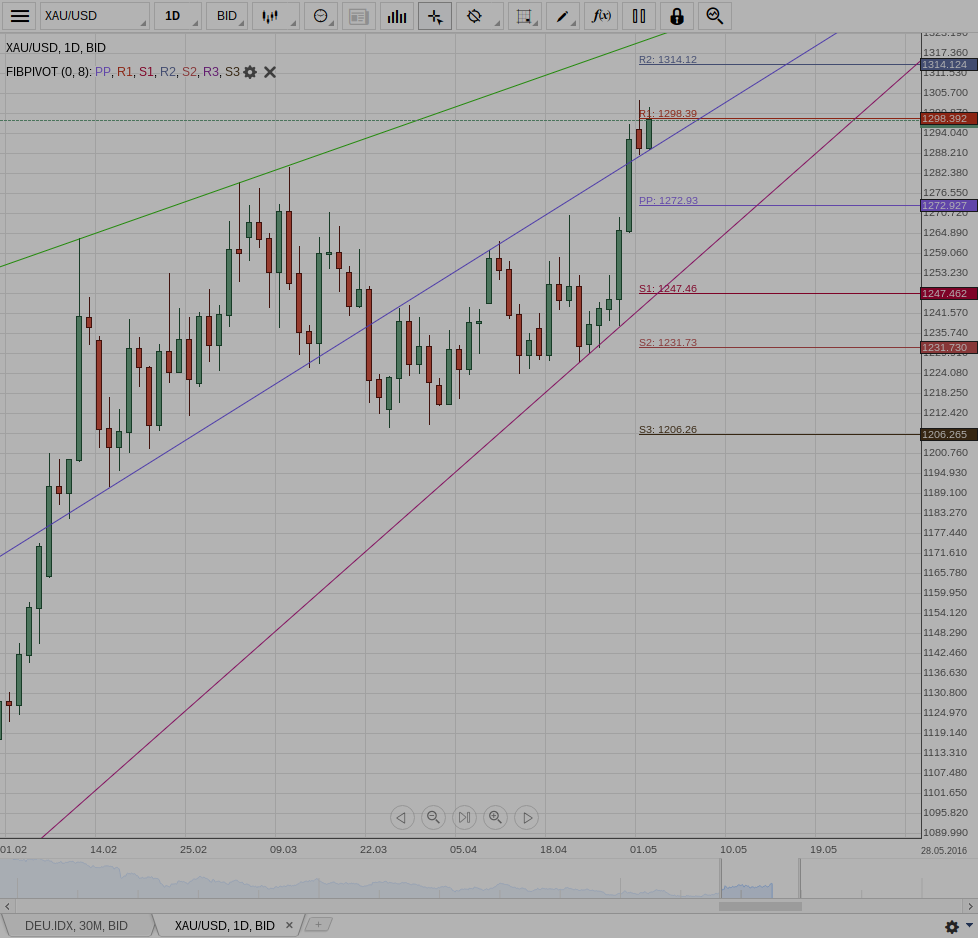Add a new chart tab
This screenshot has width=978, height=938.
tap(318, 924)
